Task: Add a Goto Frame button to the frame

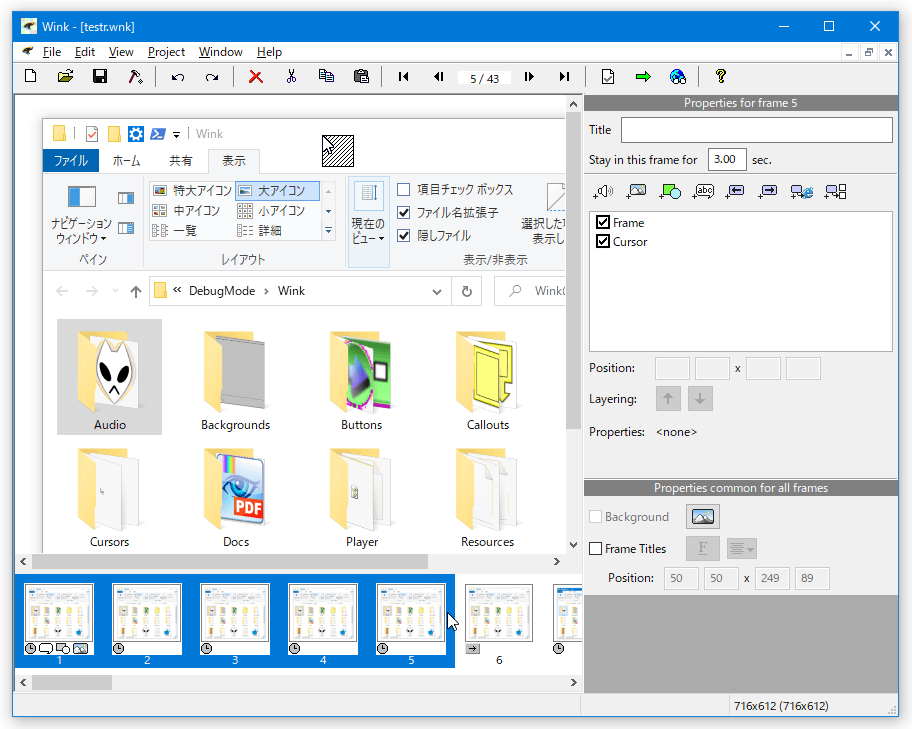Action: [x=836, y=191]
